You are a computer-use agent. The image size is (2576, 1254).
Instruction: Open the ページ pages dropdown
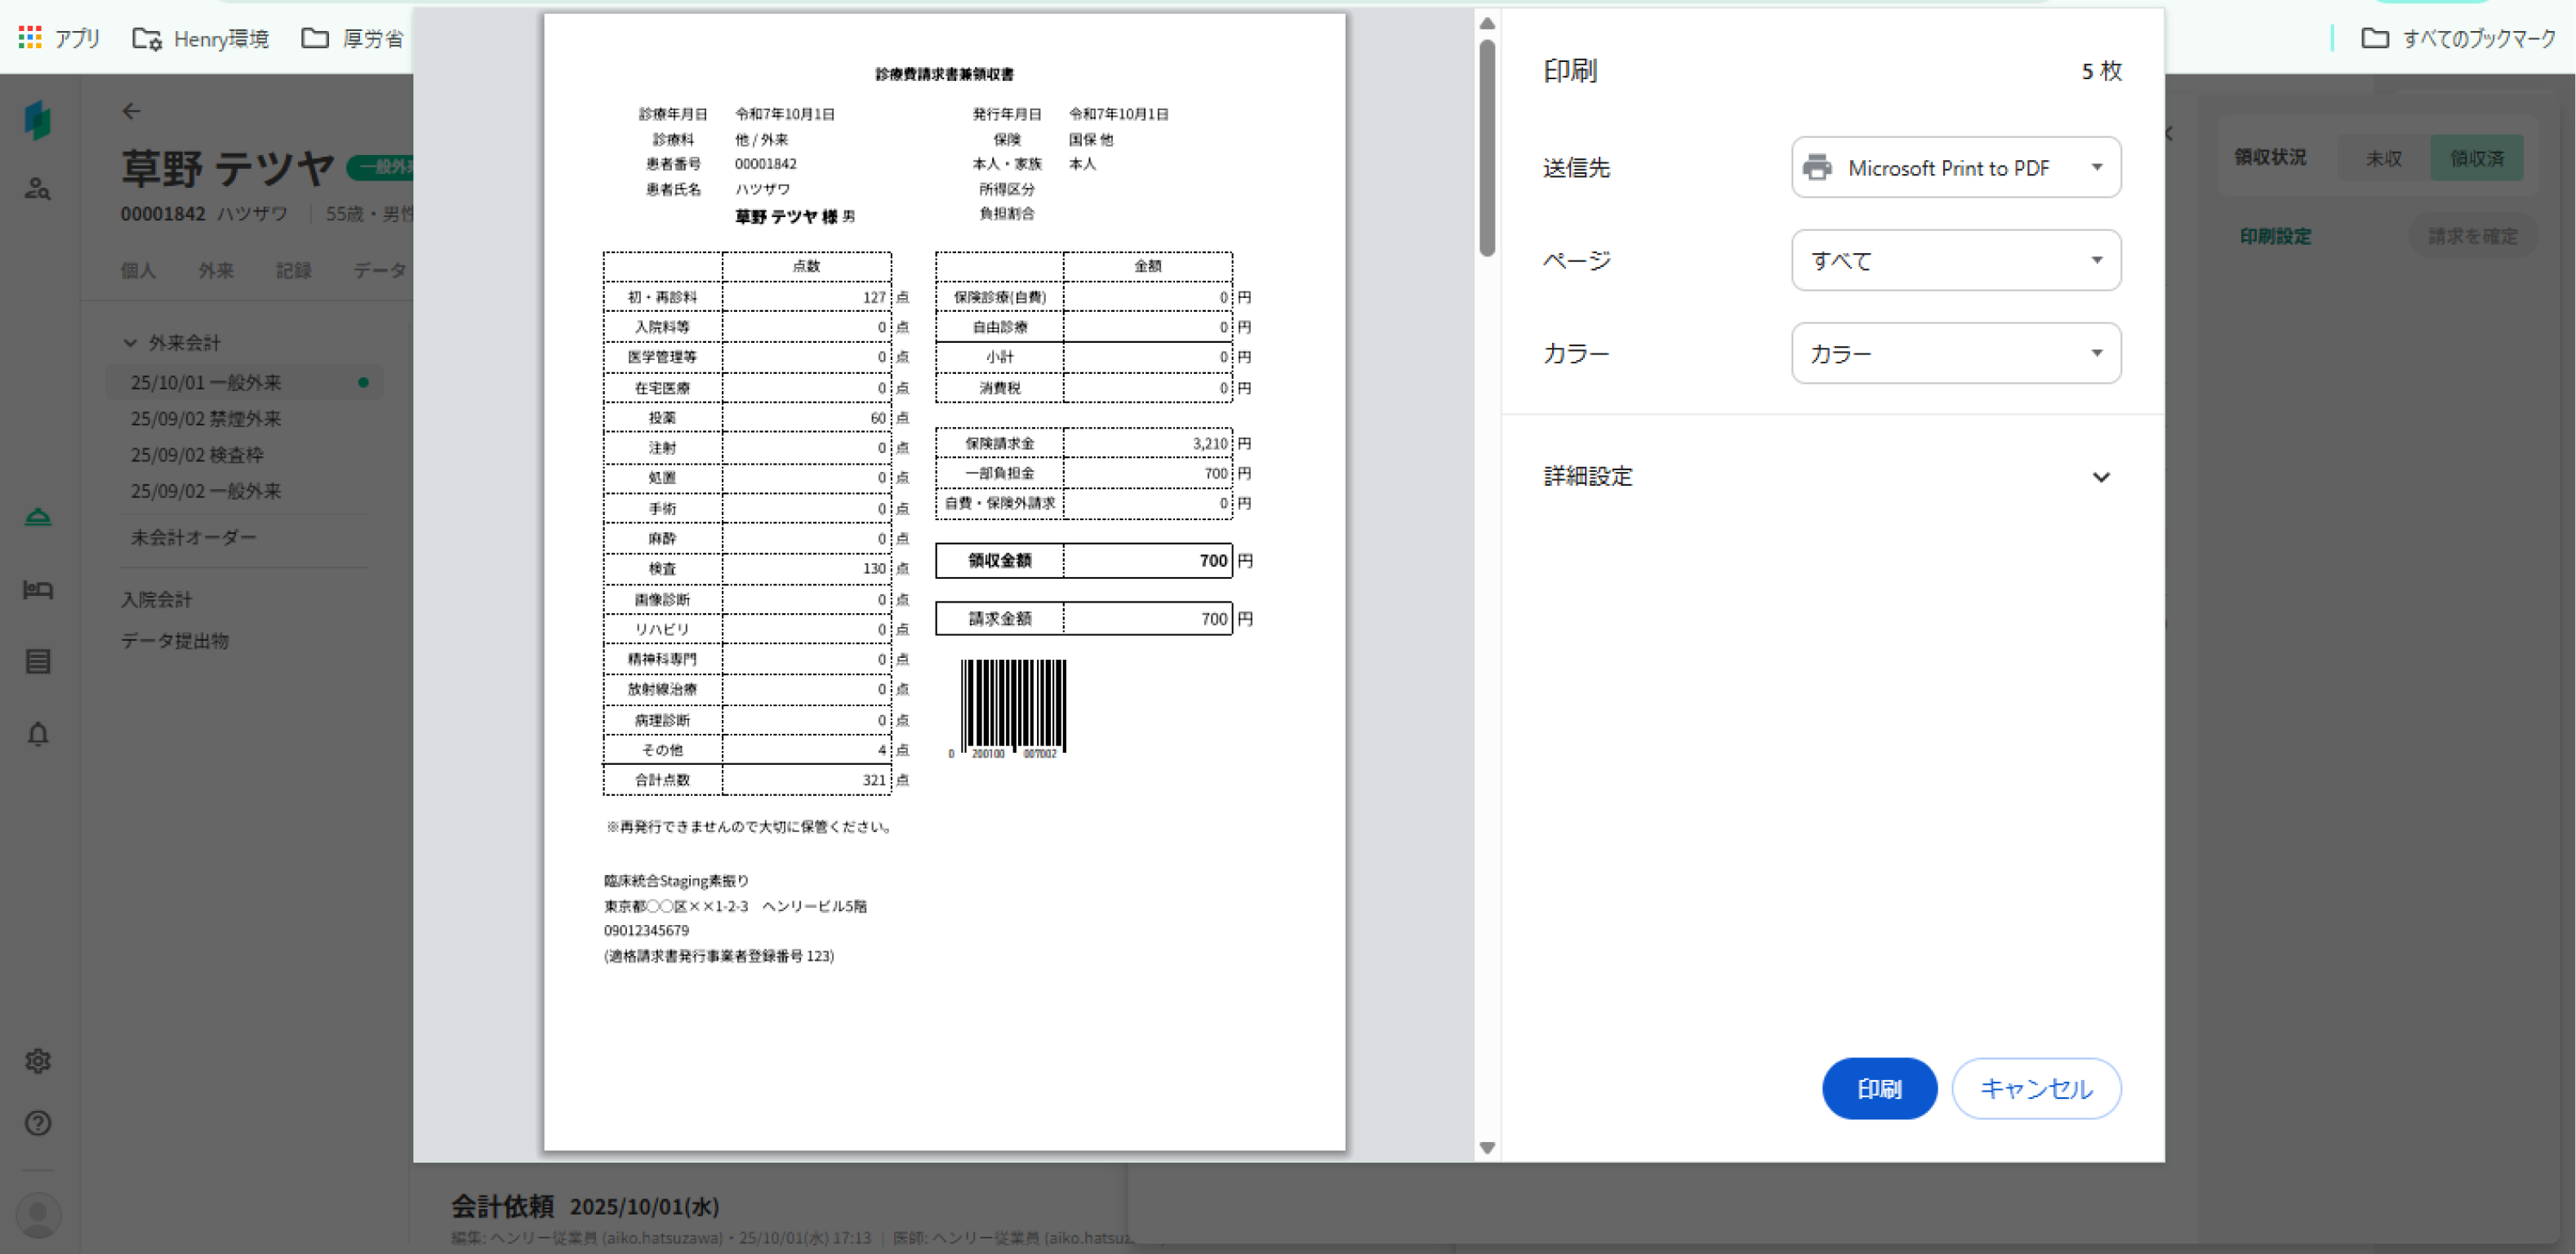[1955, 260]
